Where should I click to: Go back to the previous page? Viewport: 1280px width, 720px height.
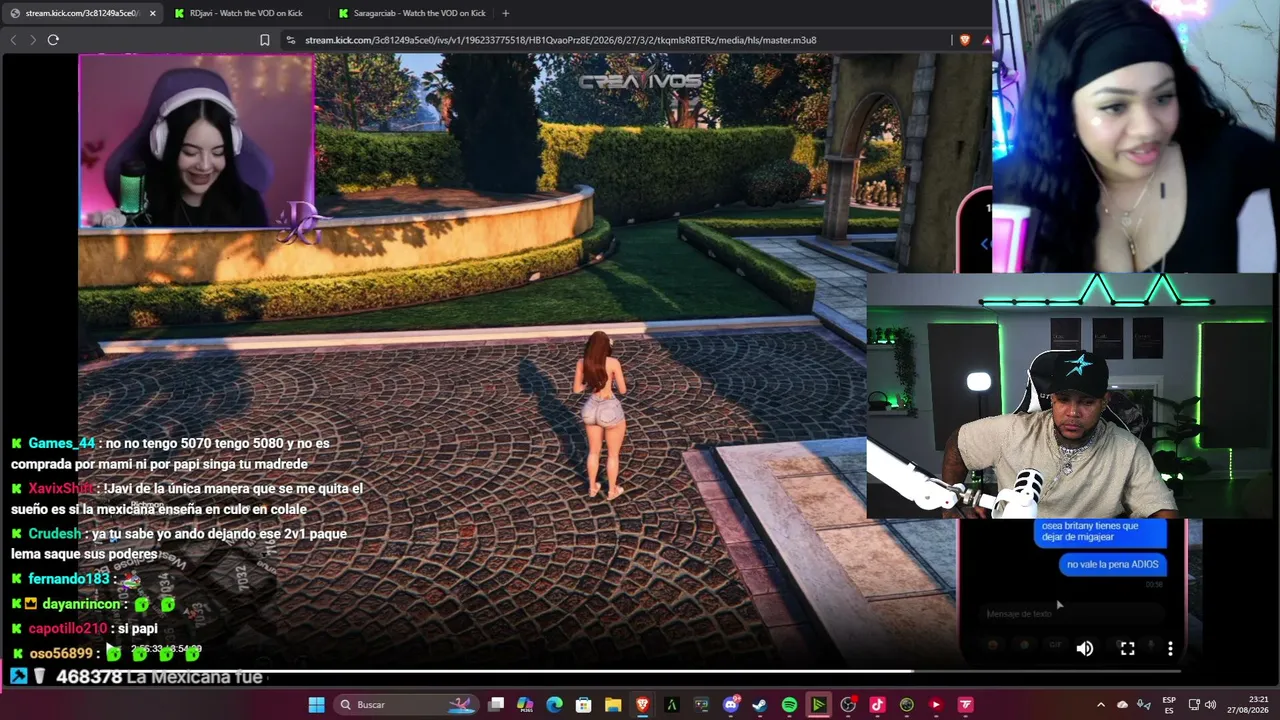[x=14, y=40]
